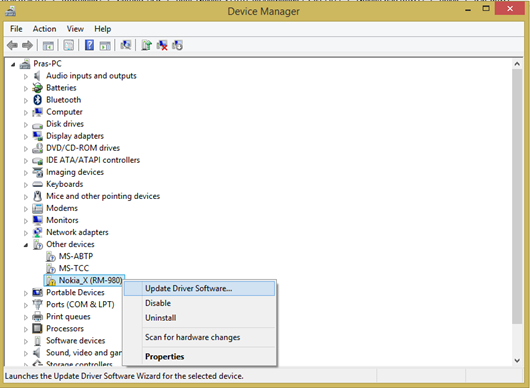Click the Bluetooth category icon
This screenshot has height=388, width=530.
(37, 100)
